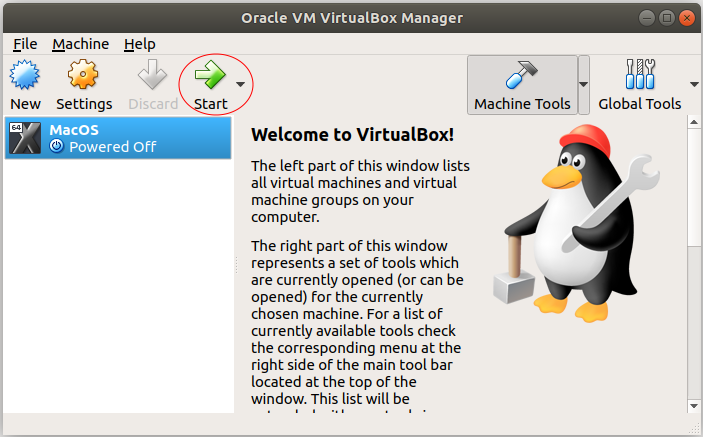Open the Machine menu
Screen dimensions: 703x437
click(x=80, y=44)
